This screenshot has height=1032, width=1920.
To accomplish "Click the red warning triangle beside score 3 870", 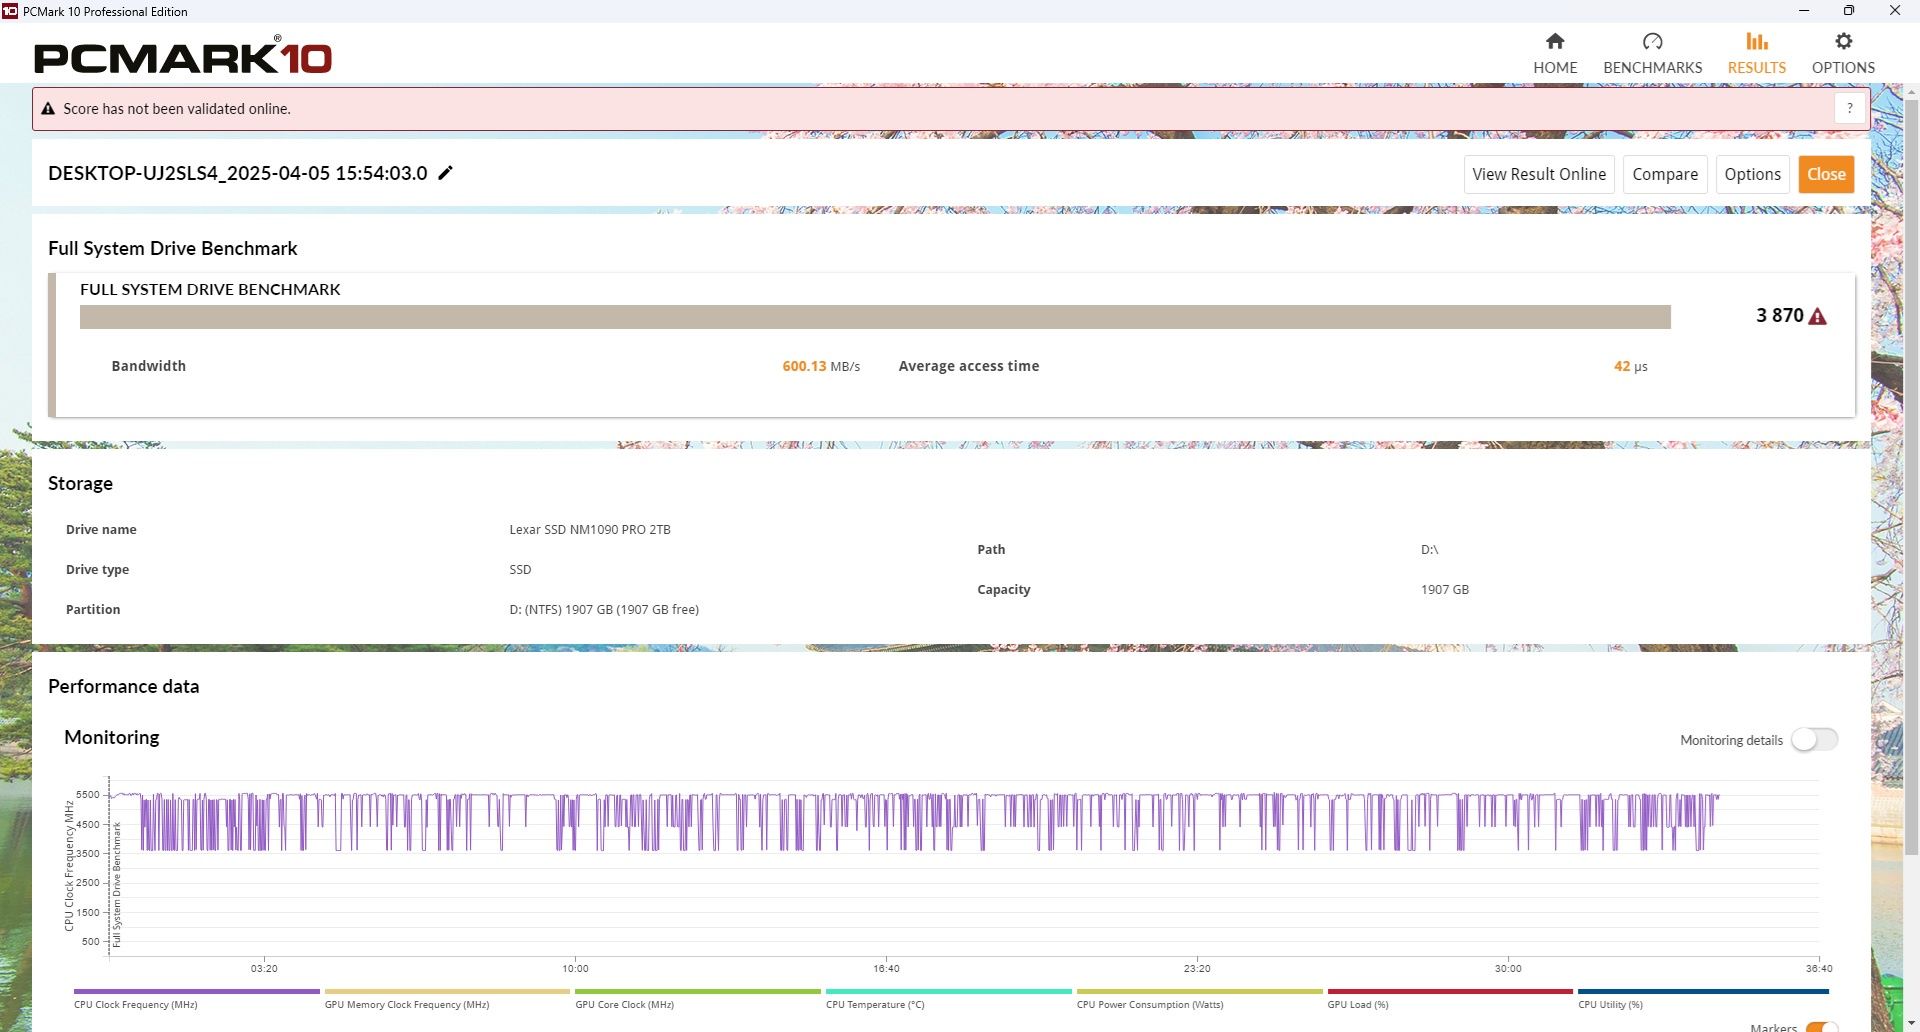I will [x=1818, y=316].
